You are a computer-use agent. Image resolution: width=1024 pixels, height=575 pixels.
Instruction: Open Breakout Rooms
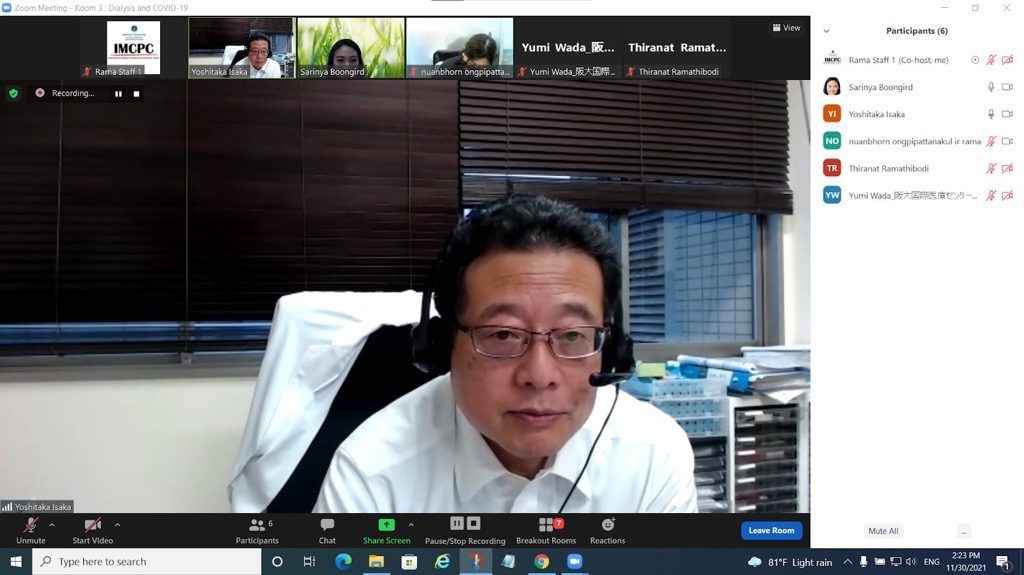[546, 531]
